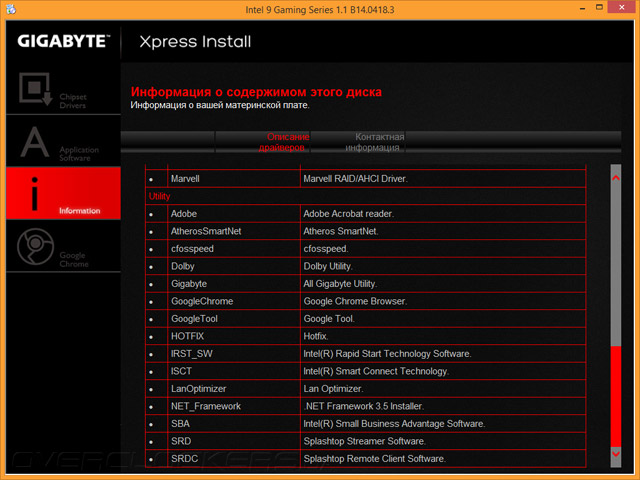Maximize the Xpress Install window

[x=599, y=7]
